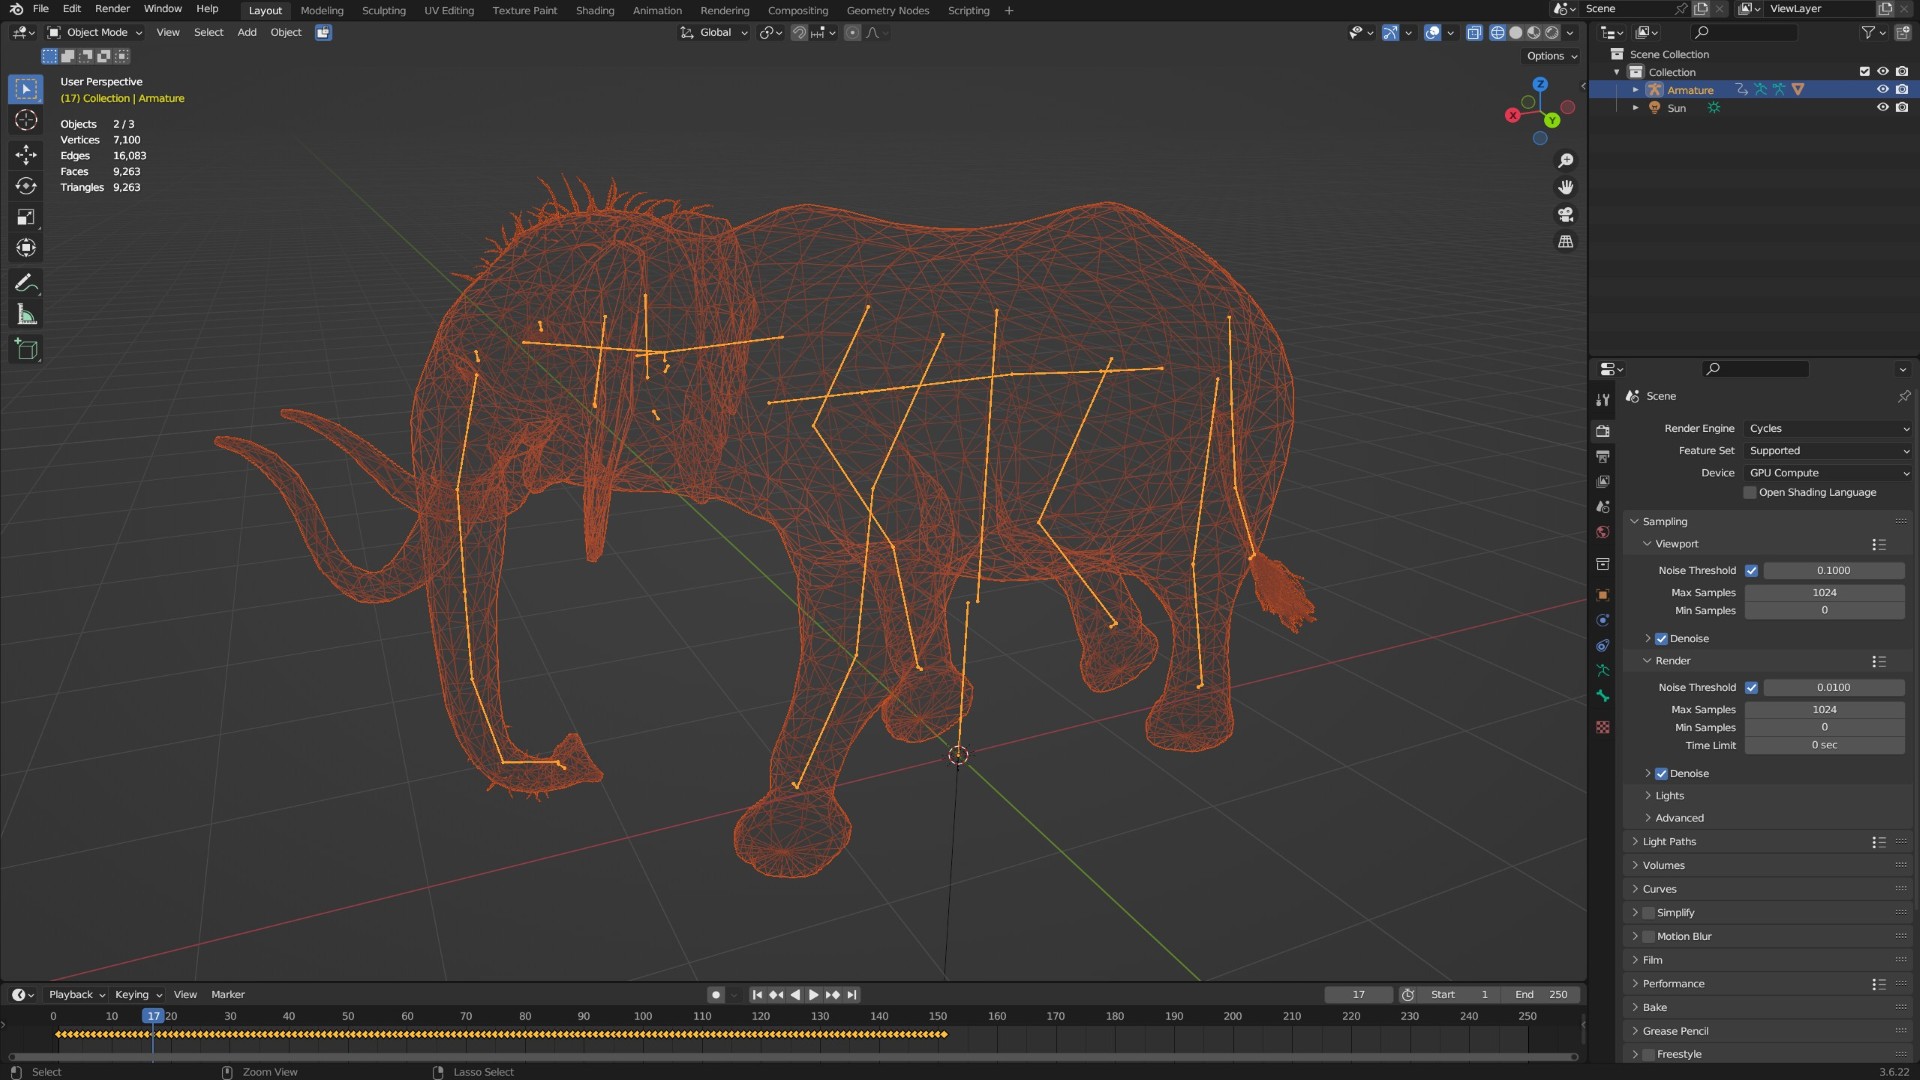Open the Global transform orientation dropdown
The width and height of the screenshot is (1920, 1080).
pyautogui.click(x=714, y=33)
